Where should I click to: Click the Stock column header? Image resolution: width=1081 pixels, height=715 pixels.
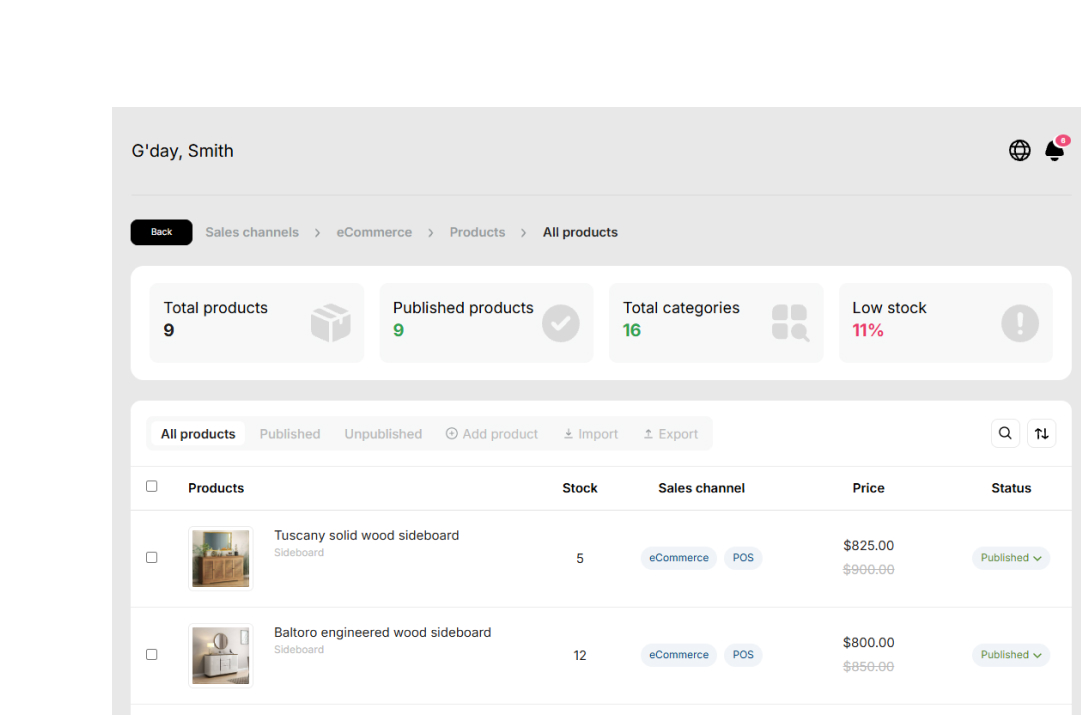(x=580, y=488)
